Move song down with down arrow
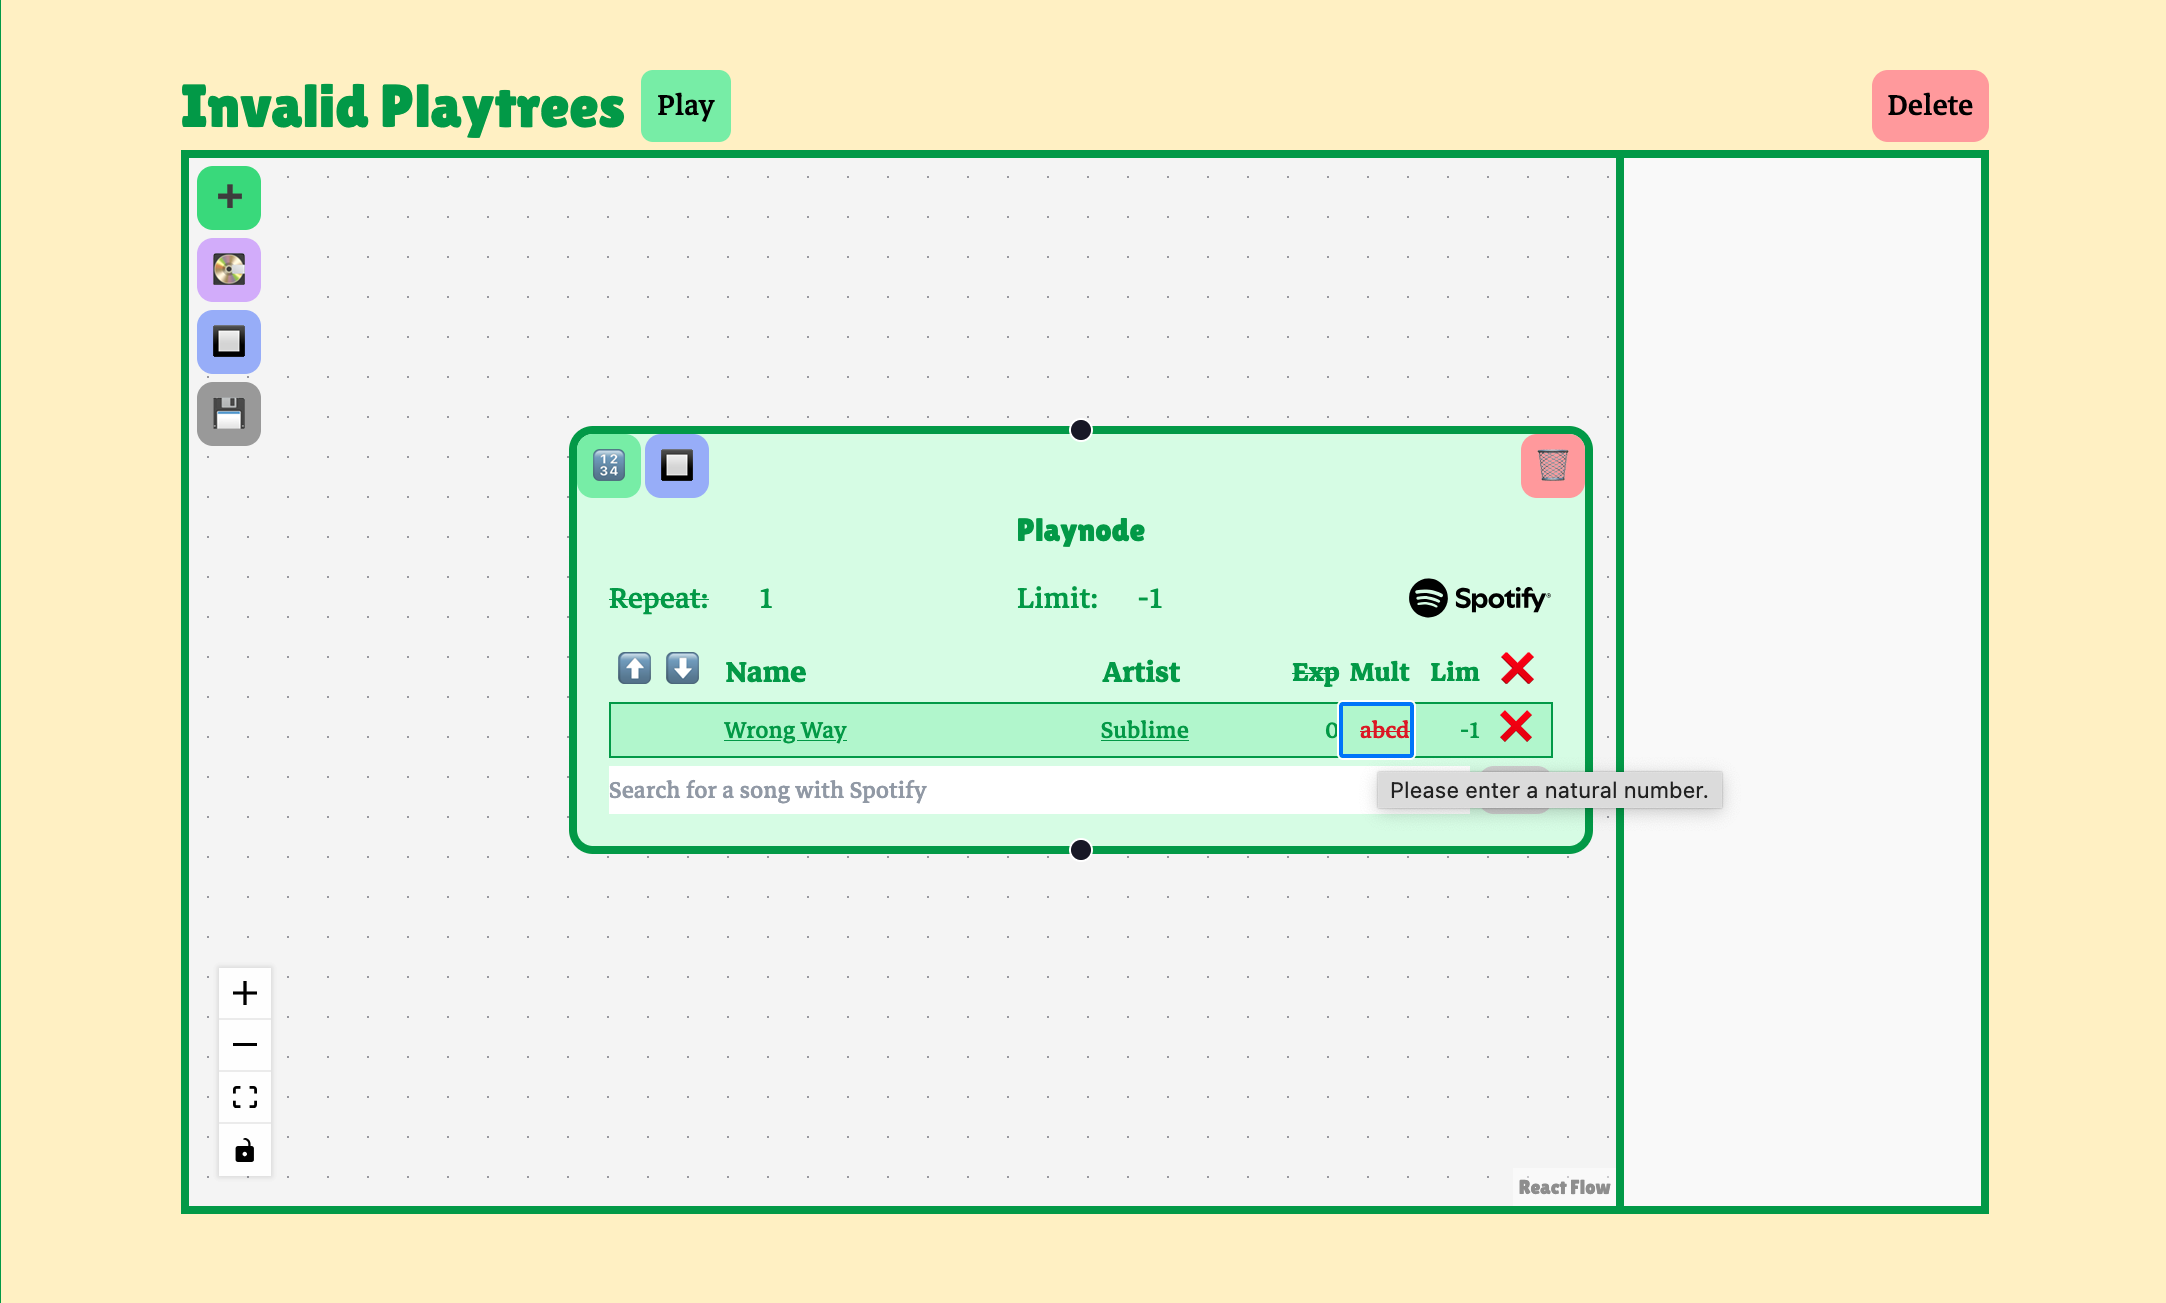 pos(683,668)
